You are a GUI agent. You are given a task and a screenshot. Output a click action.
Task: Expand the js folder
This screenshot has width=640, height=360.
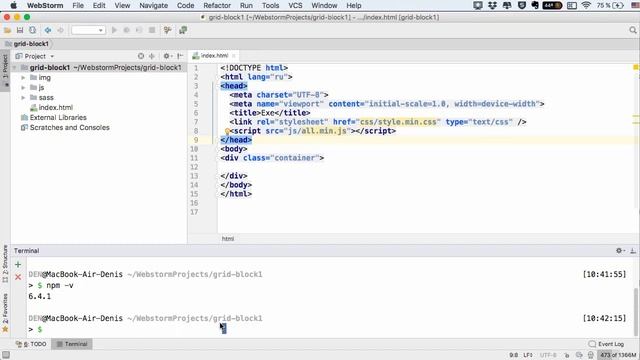(x=23, y=88)
